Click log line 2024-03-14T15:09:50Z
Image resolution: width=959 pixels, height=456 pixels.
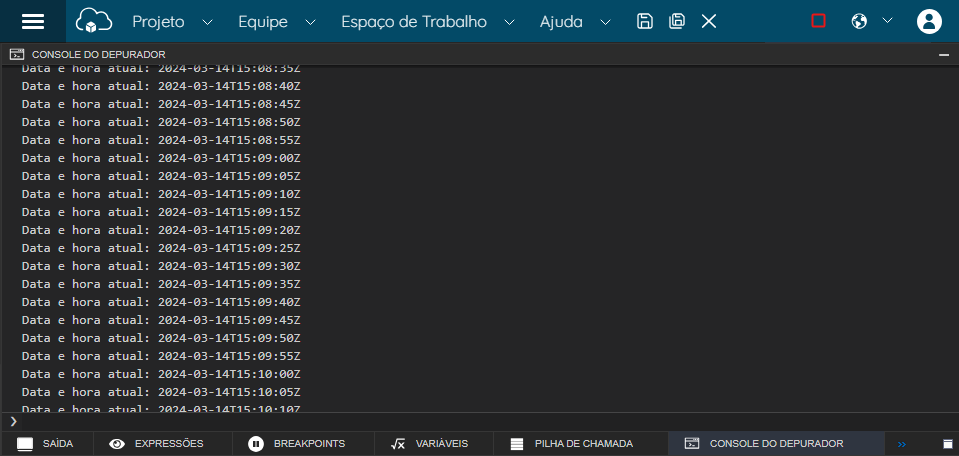[x=161, y=338]
